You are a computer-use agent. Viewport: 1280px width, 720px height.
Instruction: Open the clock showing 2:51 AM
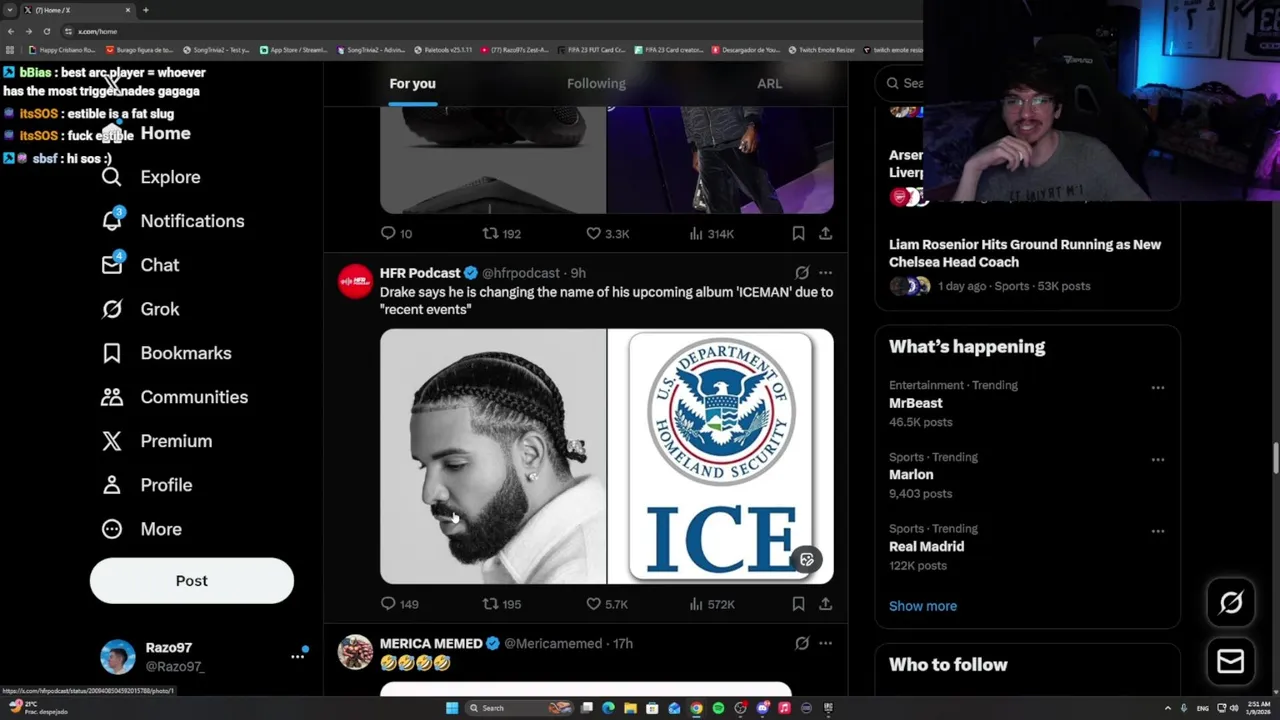click(1258, 708)
